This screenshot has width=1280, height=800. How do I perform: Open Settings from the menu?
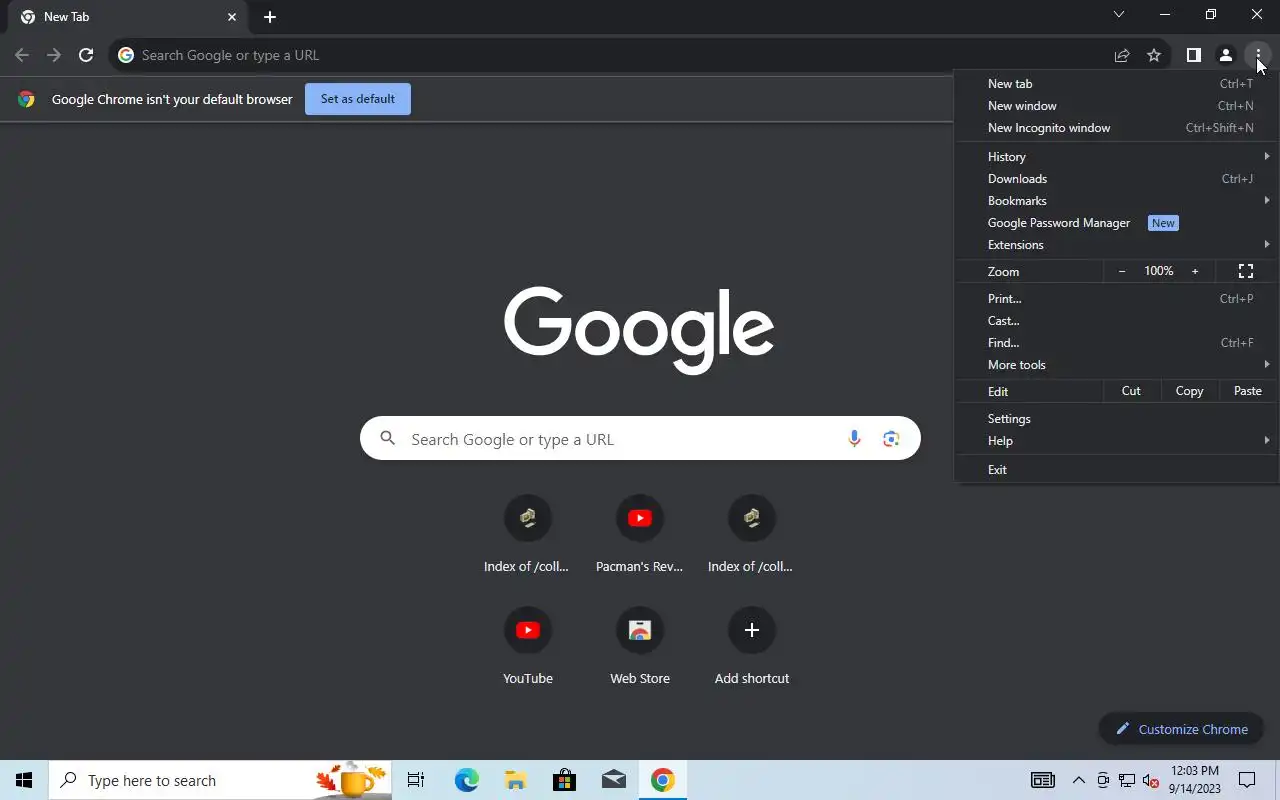click(x=1116, y=419)
